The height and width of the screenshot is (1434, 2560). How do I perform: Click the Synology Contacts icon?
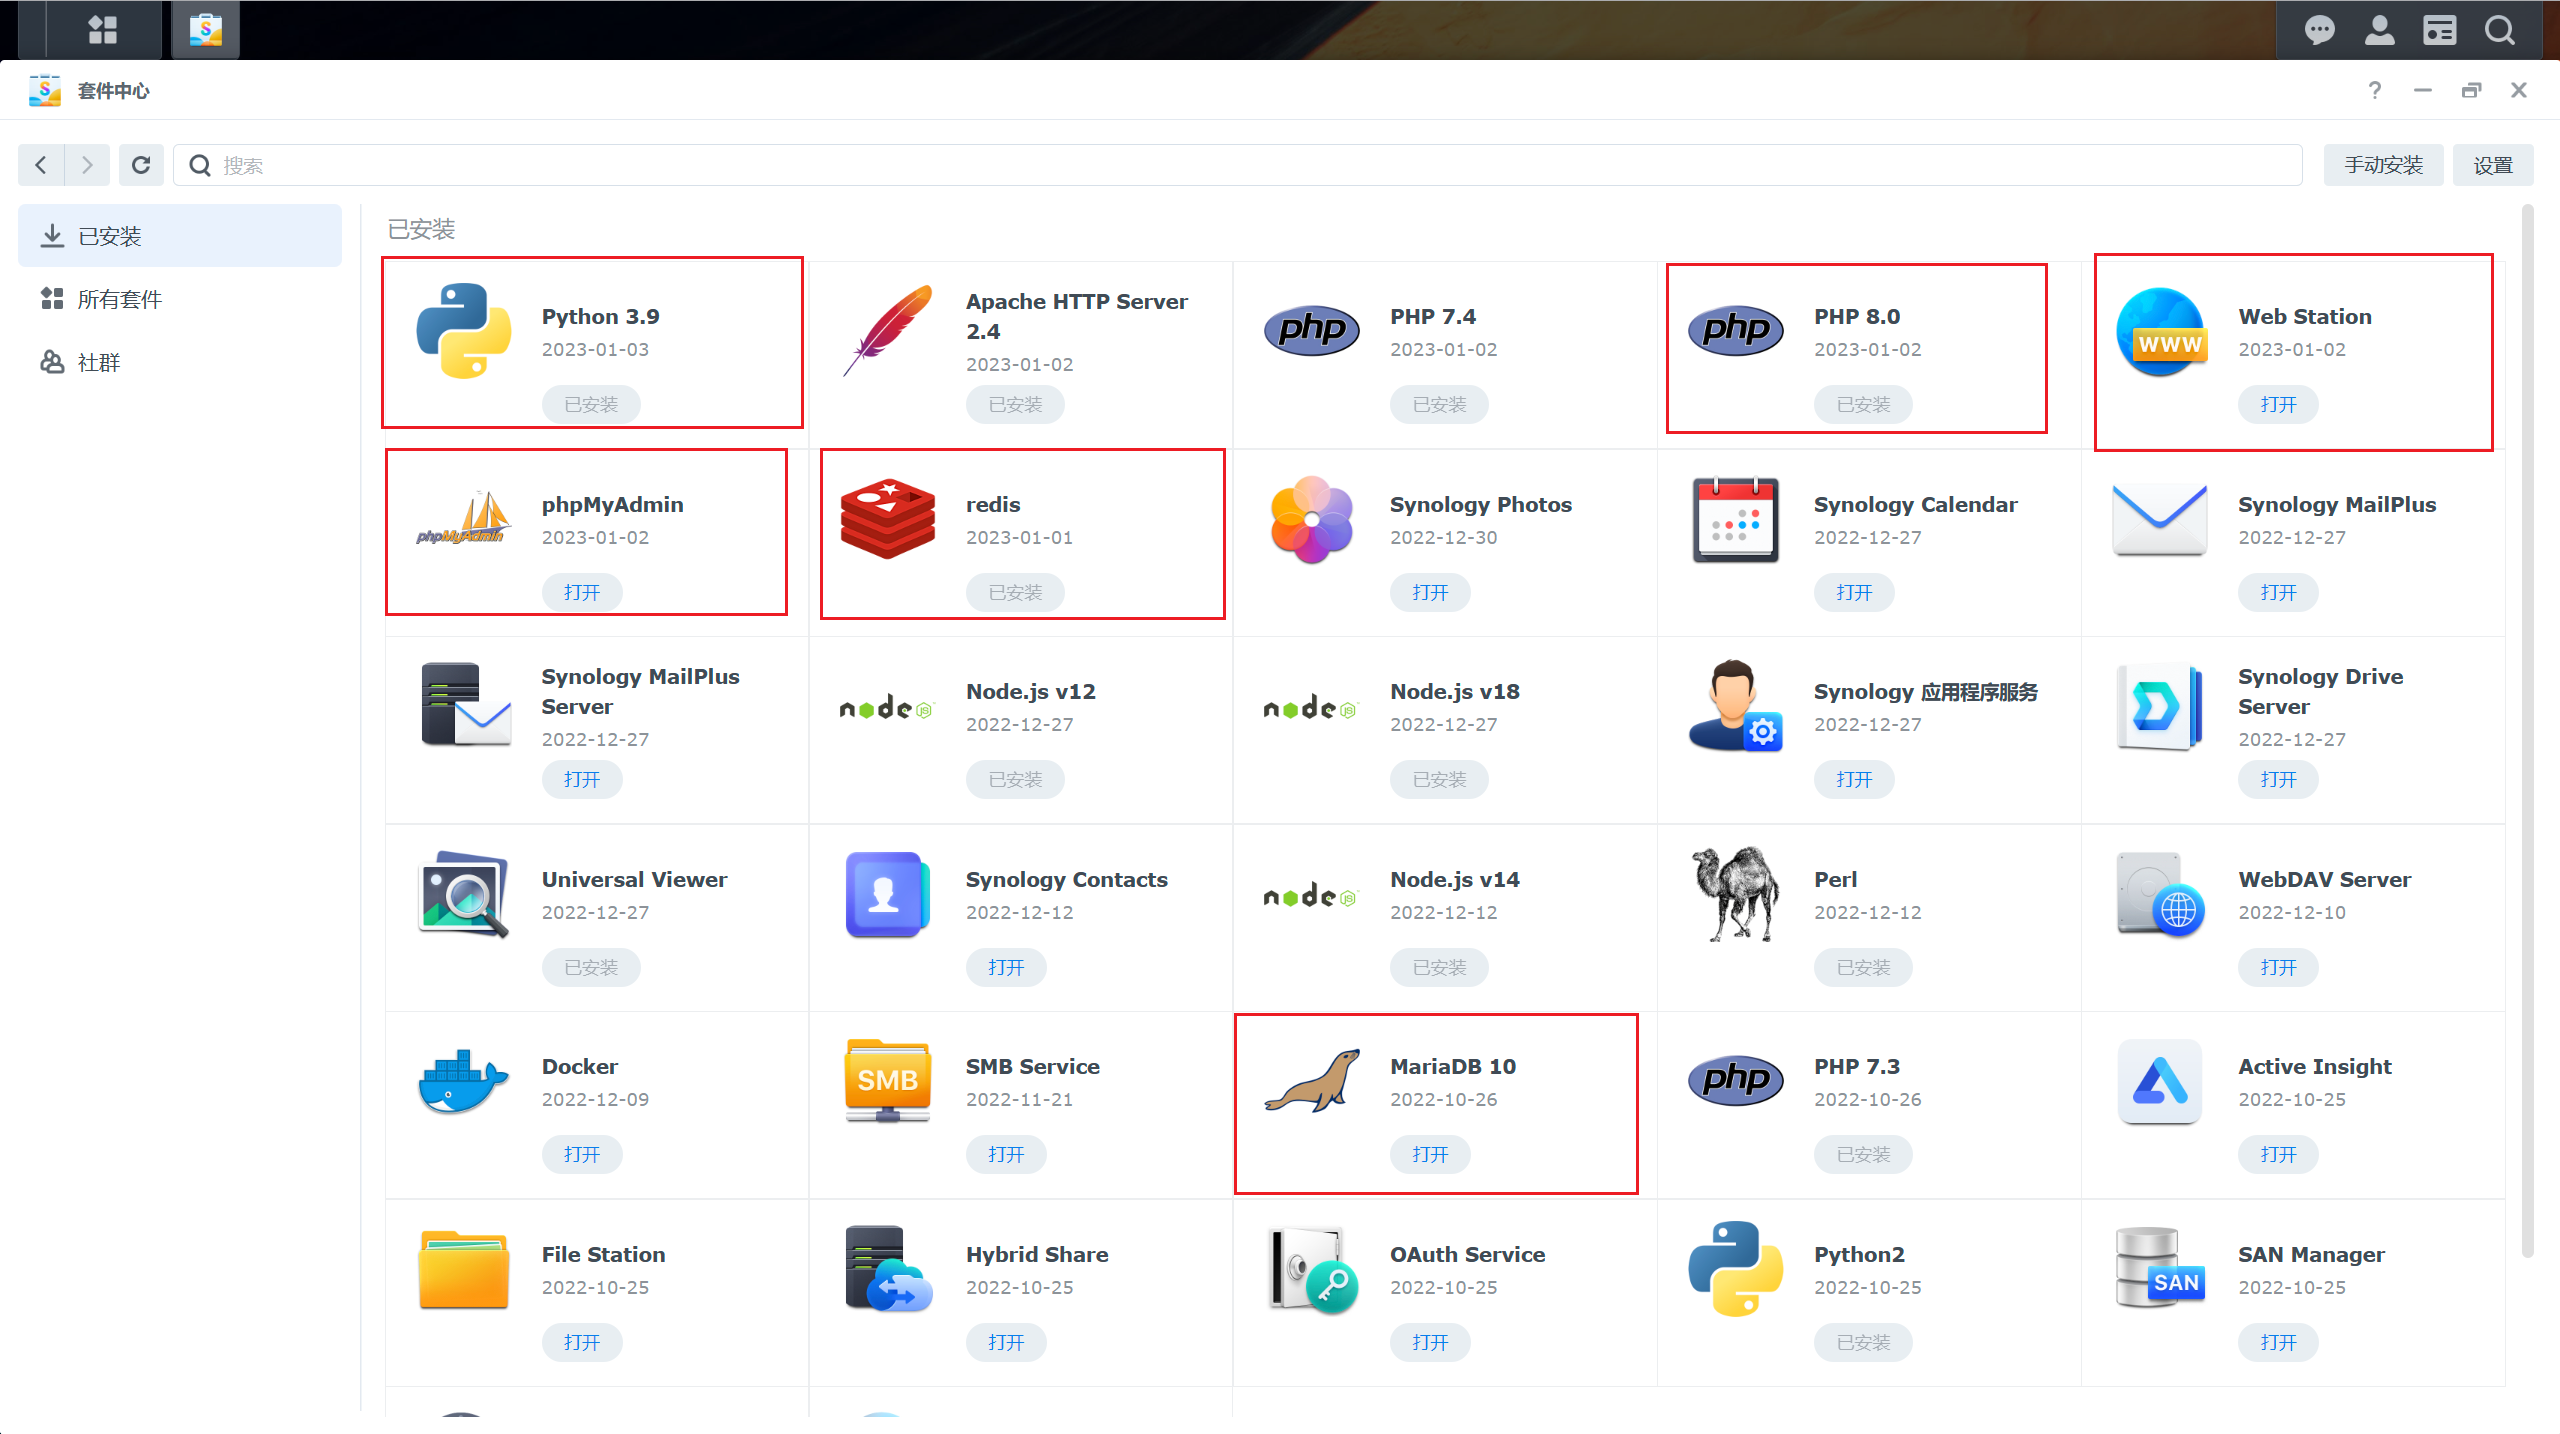pyautogui.click(x=888, y=894)
